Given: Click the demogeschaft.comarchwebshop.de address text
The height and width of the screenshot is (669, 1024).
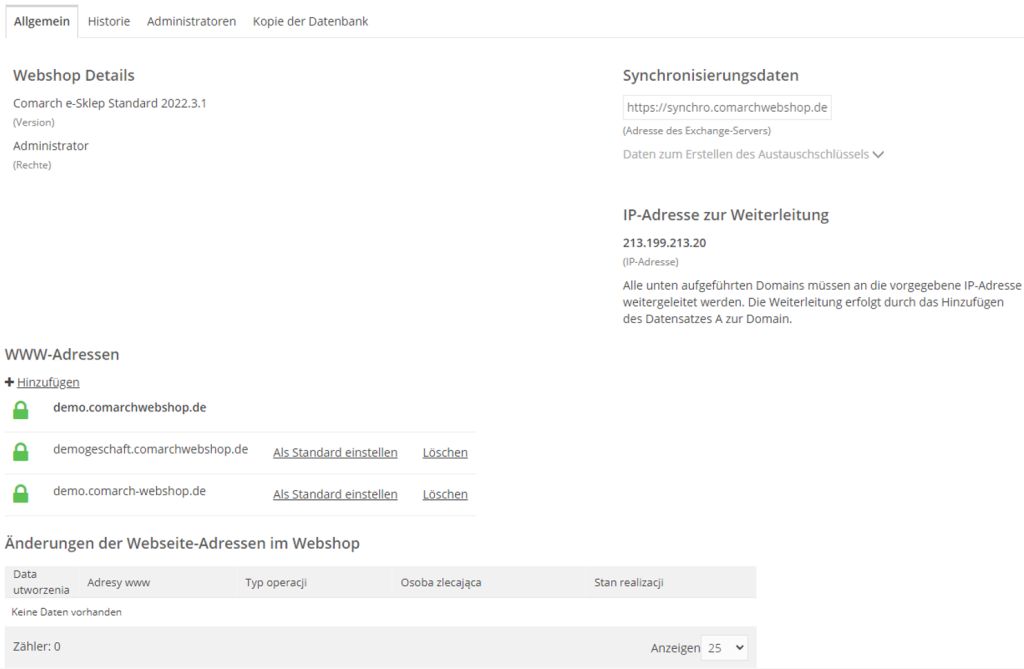Looking at the screenshot, I should coord(151,449).
